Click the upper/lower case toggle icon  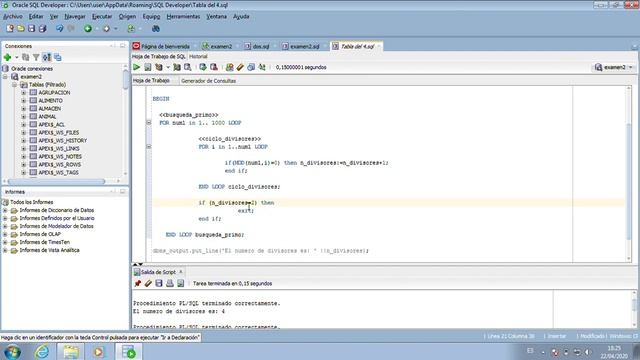coord(262,67)
